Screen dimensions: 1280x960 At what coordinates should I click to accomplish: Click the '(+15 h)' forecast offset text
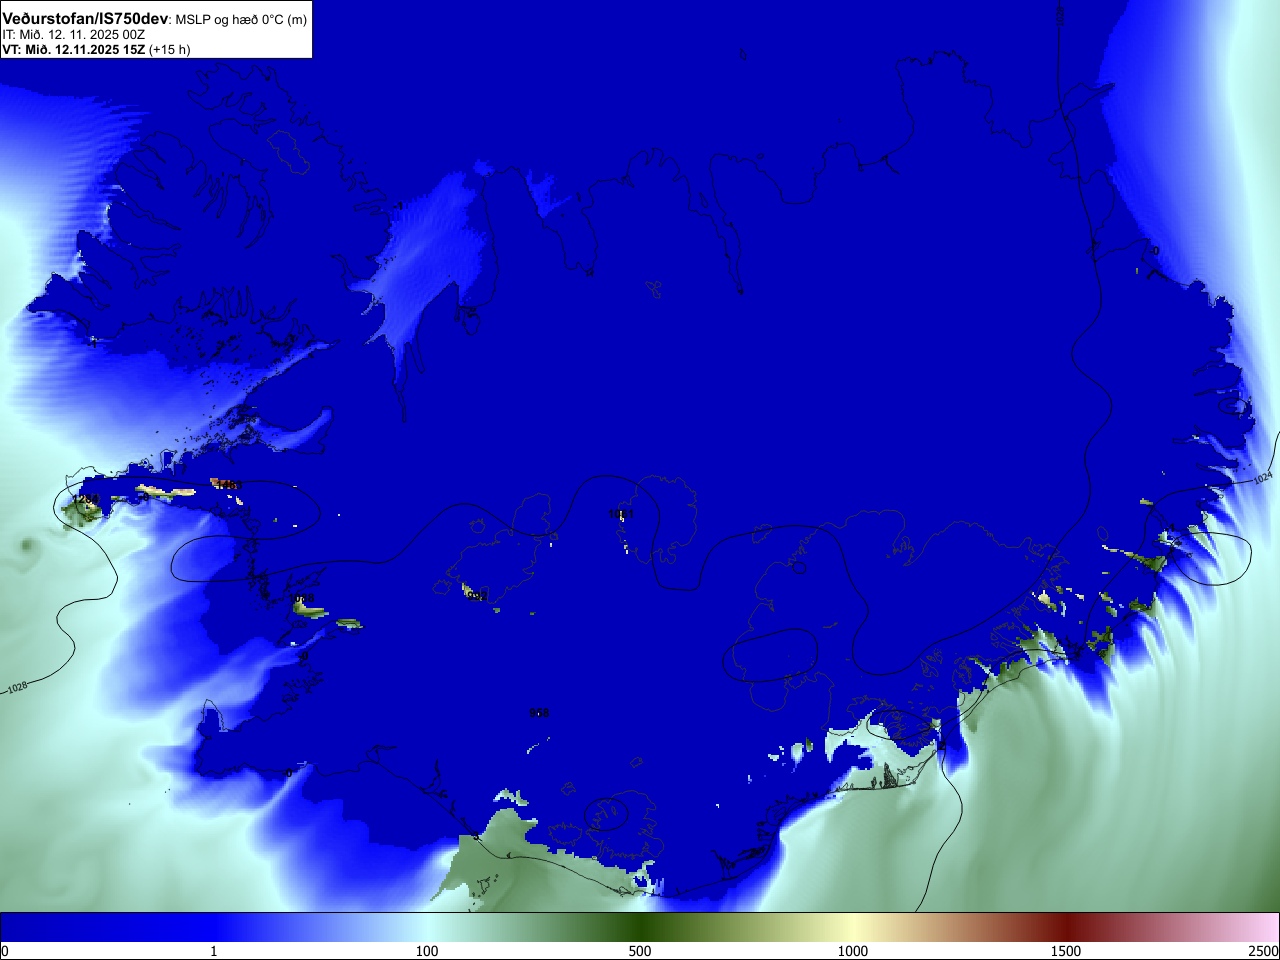pos(169,49)
